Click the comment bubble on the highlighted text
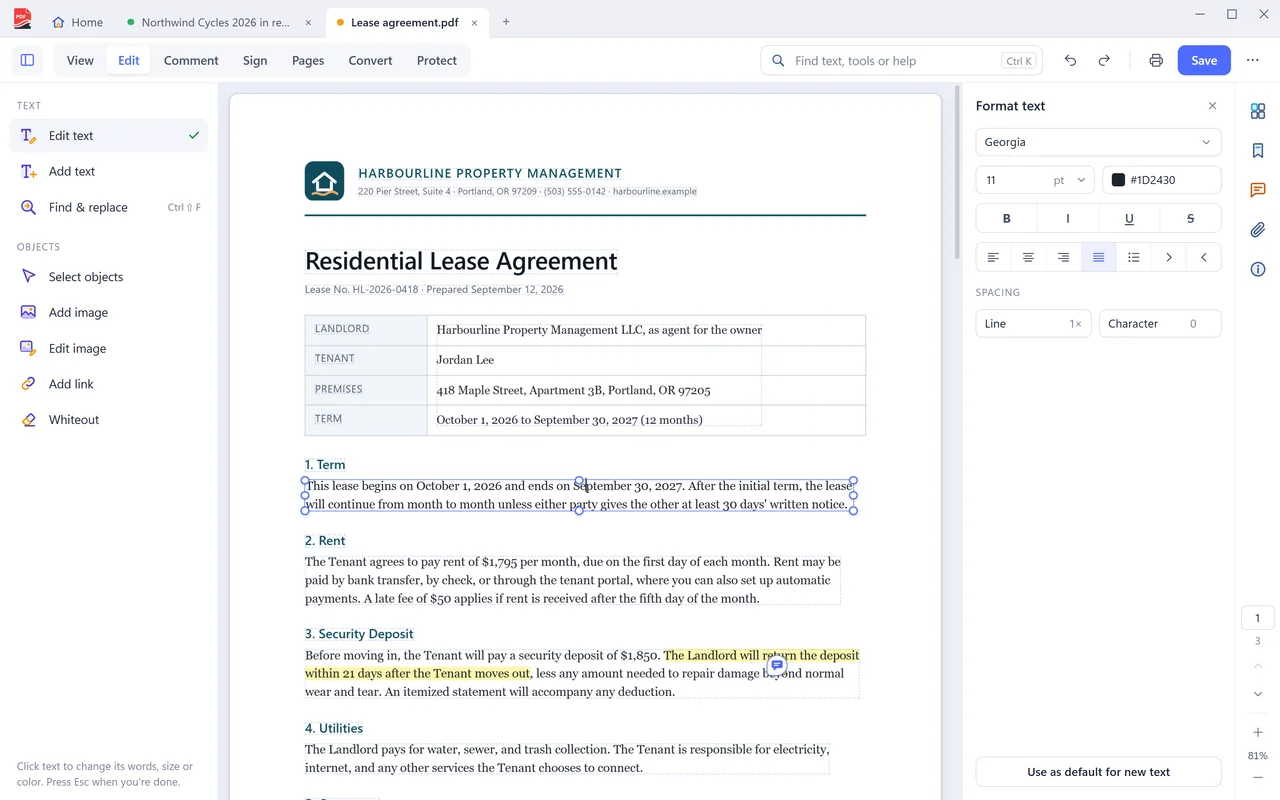The image size is (1280, 800). click(x=777, y=665)
